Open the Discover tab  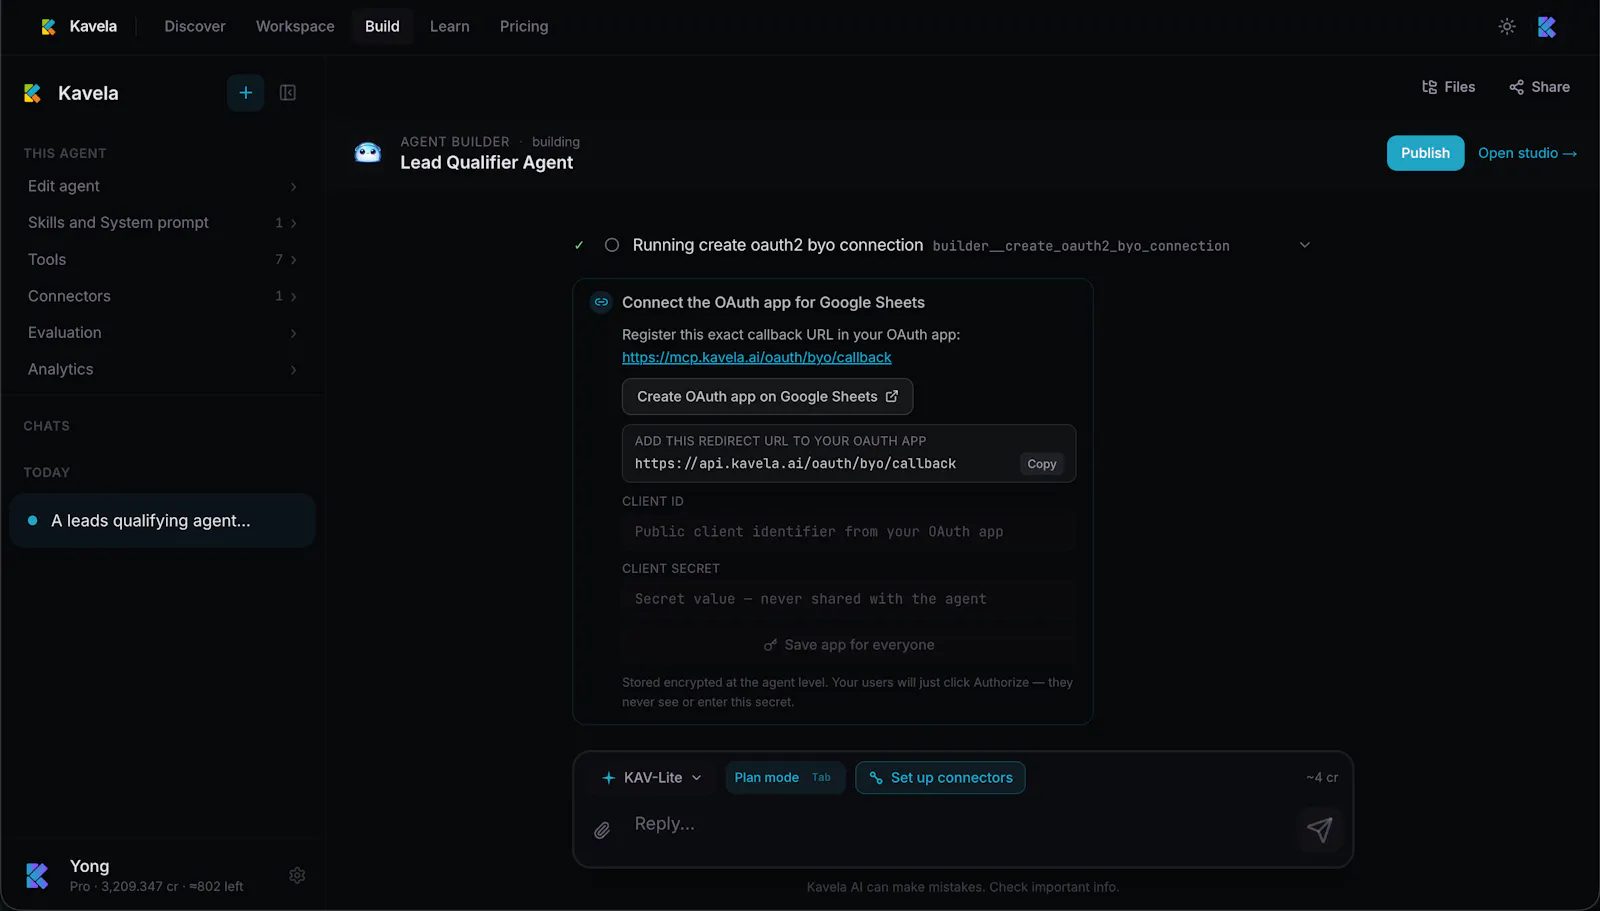195,27
